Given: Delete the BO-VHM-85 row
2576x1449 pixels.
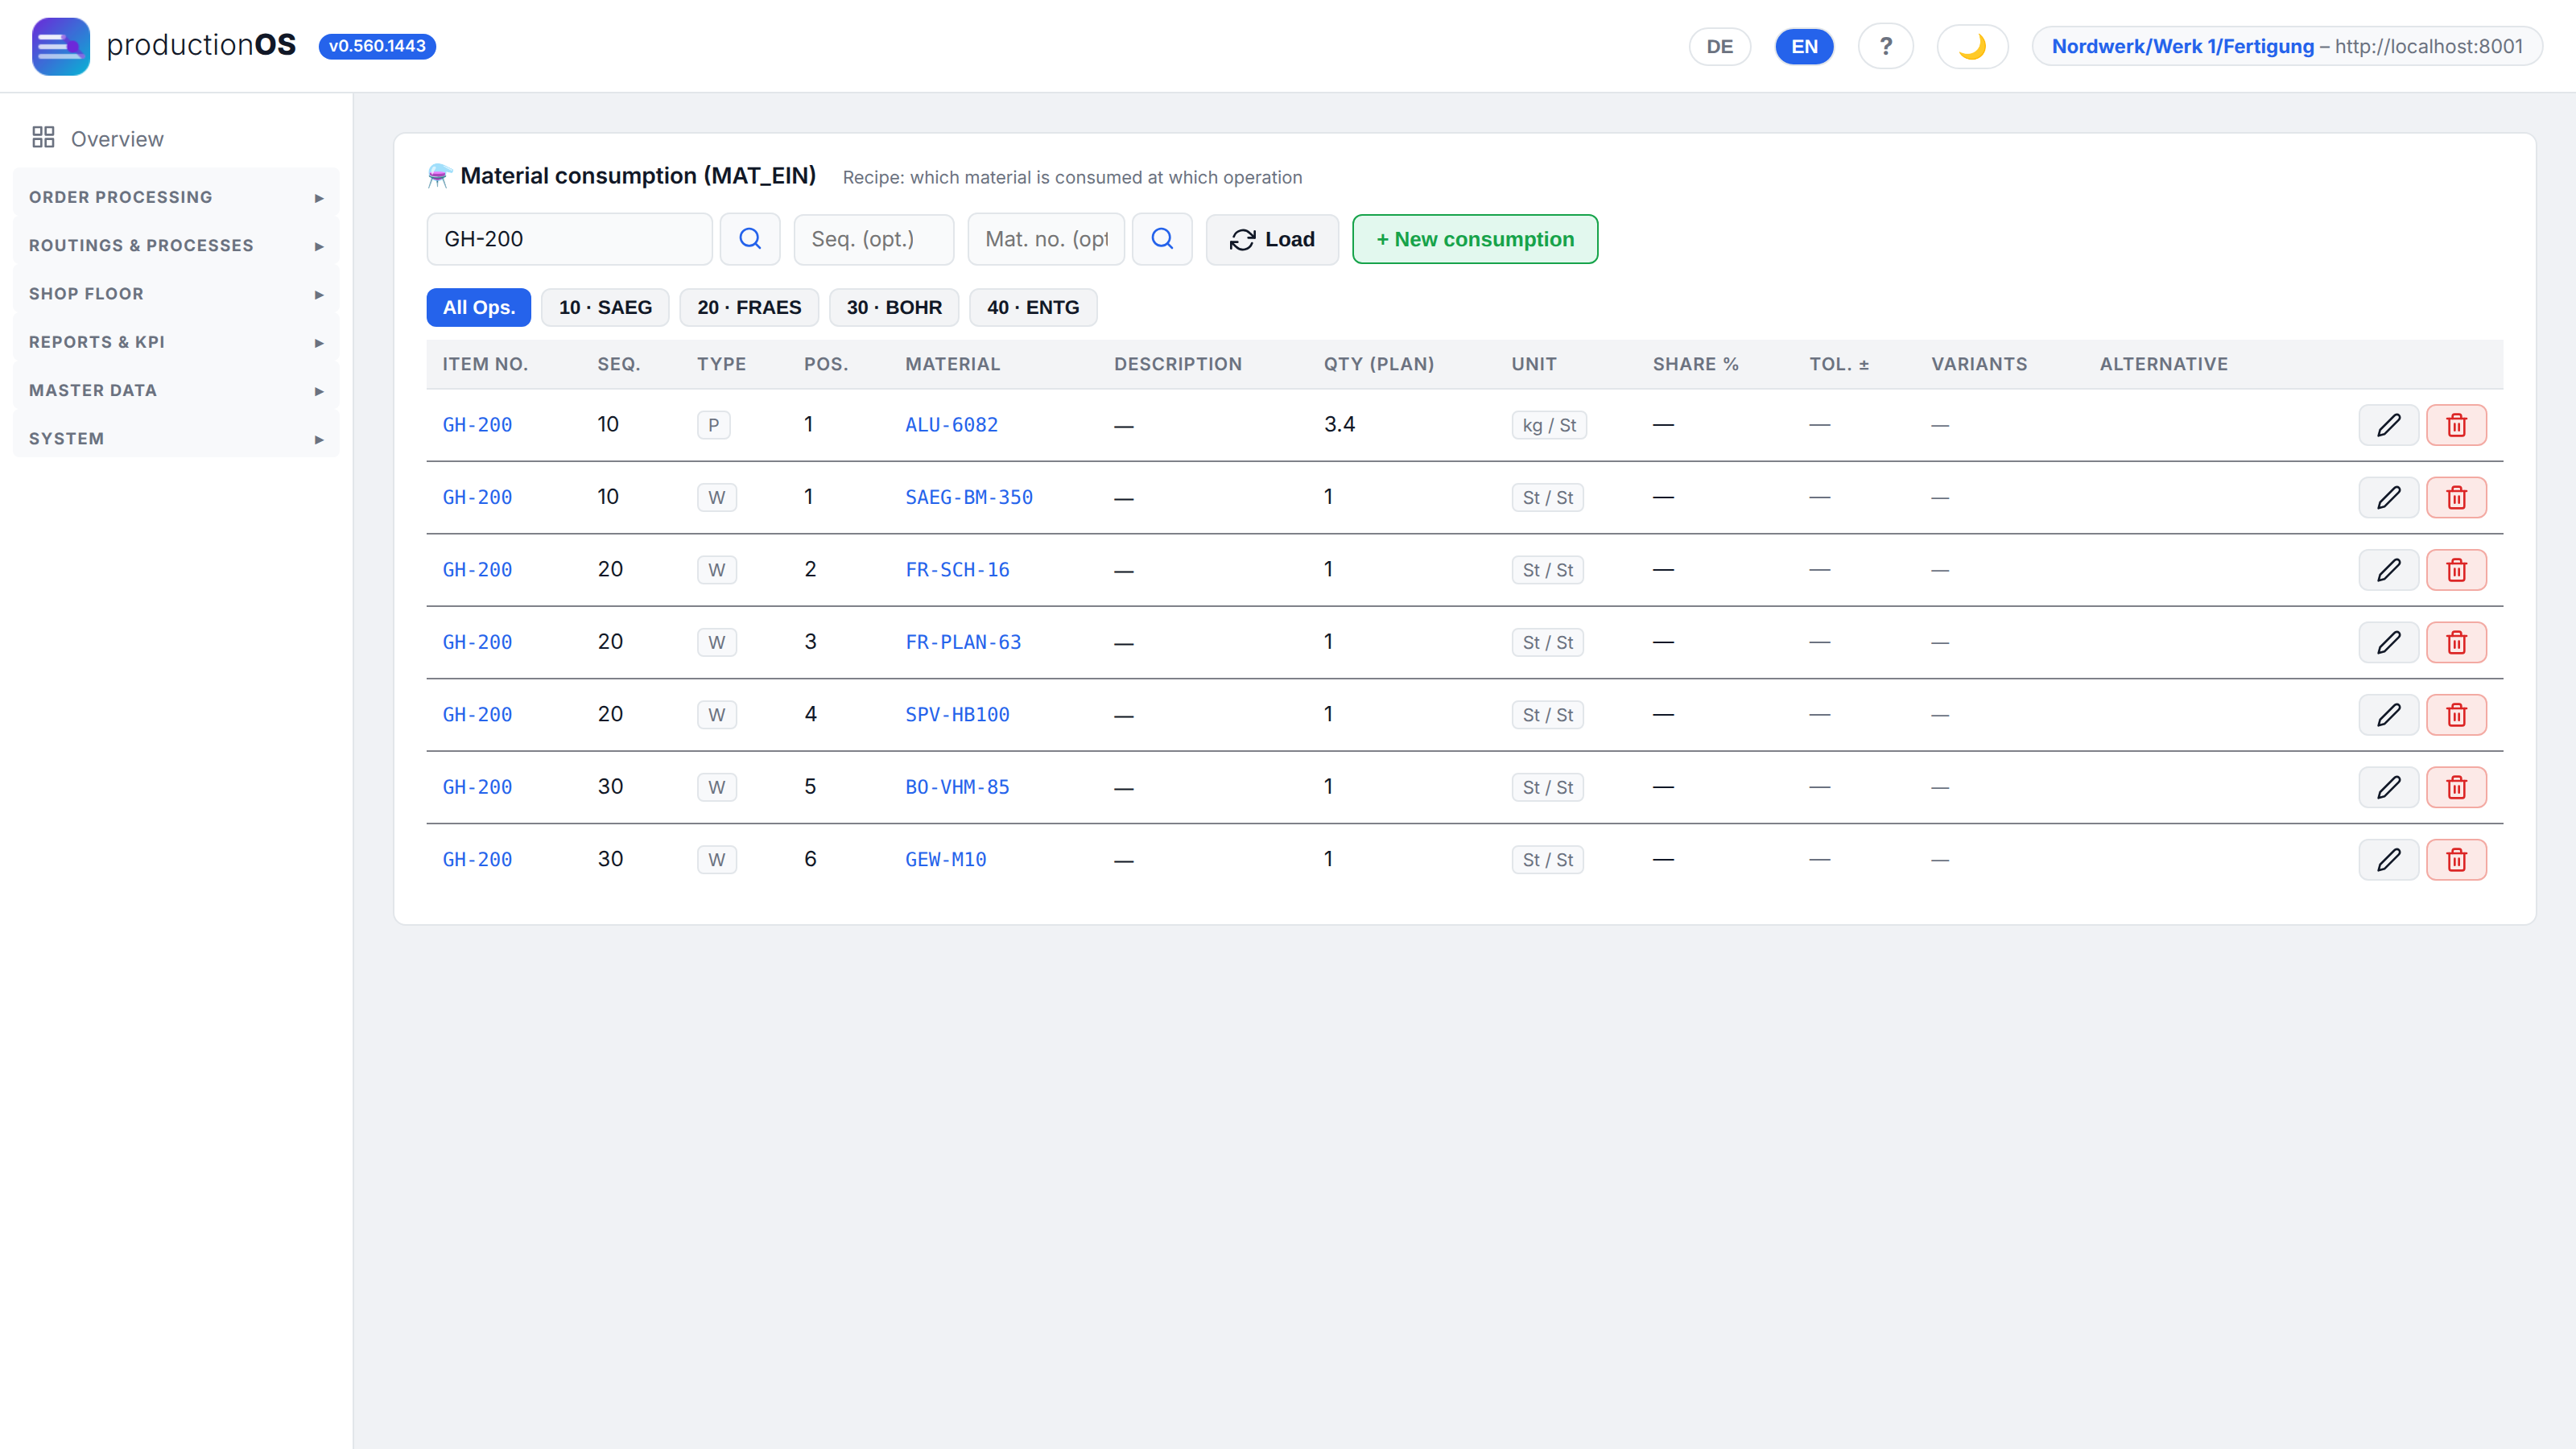Looking at the screenshot, I should [x=2456, y=787].
